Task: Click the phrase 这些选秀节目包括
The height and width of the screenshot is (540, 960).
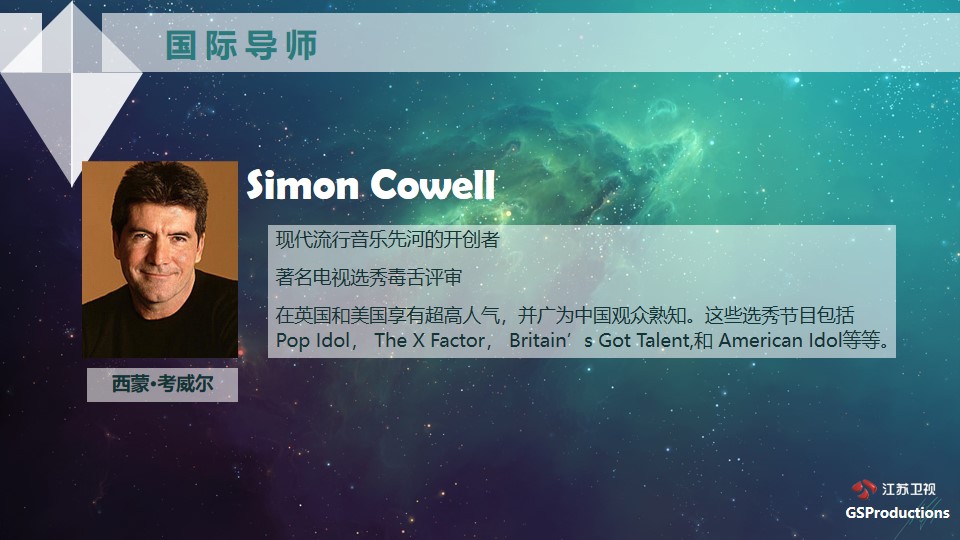Action: (x=779, y=315)
